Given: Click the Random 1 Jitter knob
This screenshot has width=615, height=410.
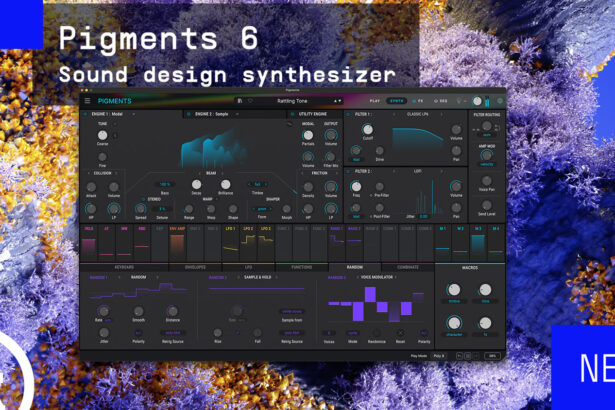Looking at the screenshot, I should click(104, 333).
